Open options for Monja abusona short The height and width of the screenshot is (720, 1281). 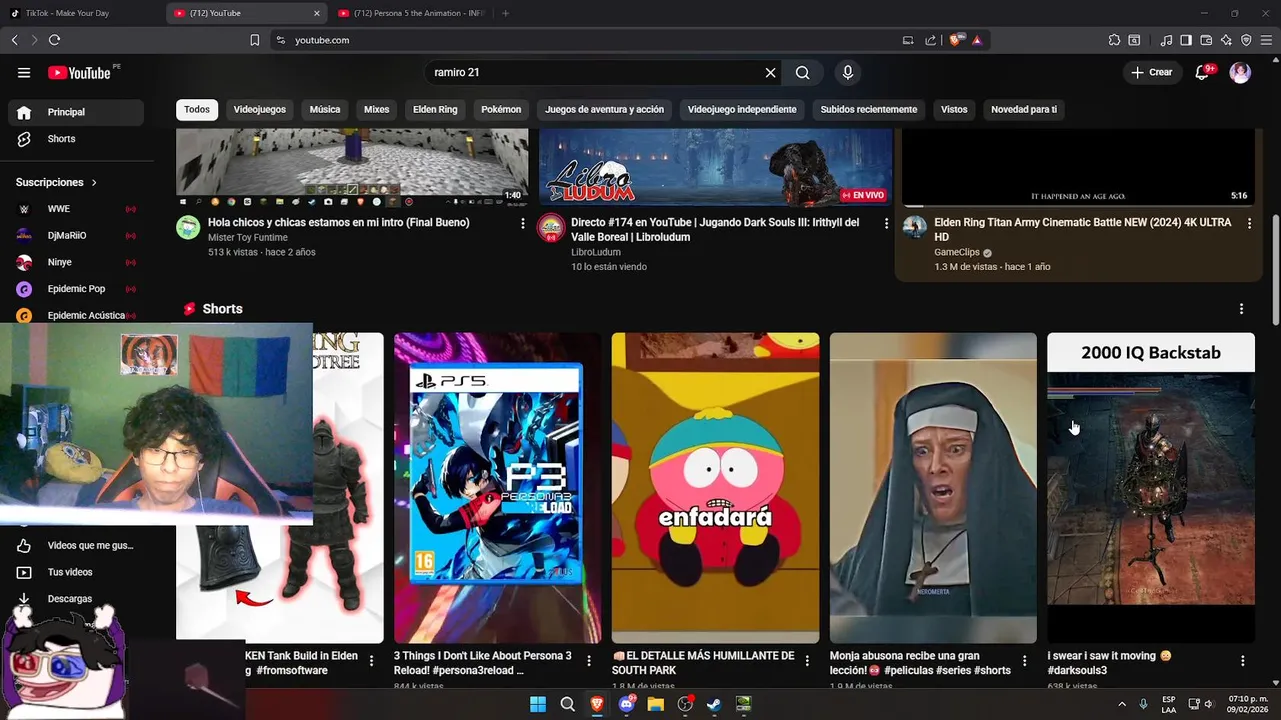1024,661
